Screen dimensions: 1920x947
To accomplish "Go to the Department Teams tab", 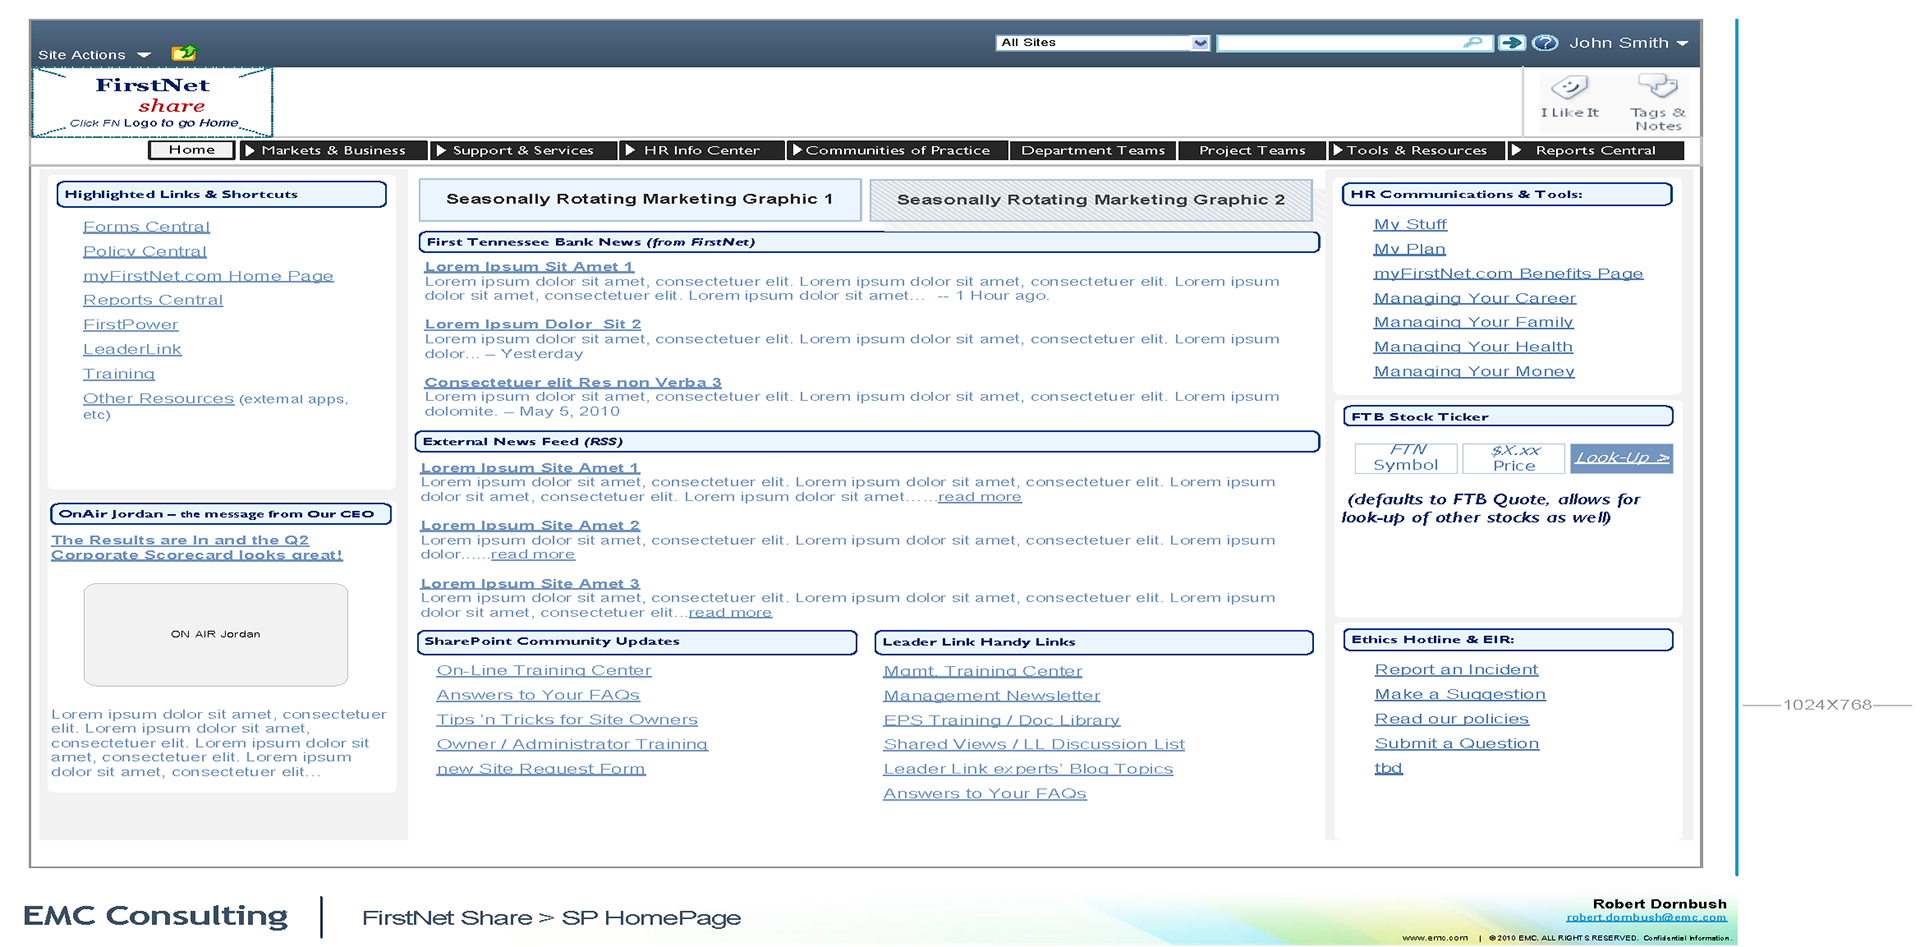I will (x=1093, y=150).
